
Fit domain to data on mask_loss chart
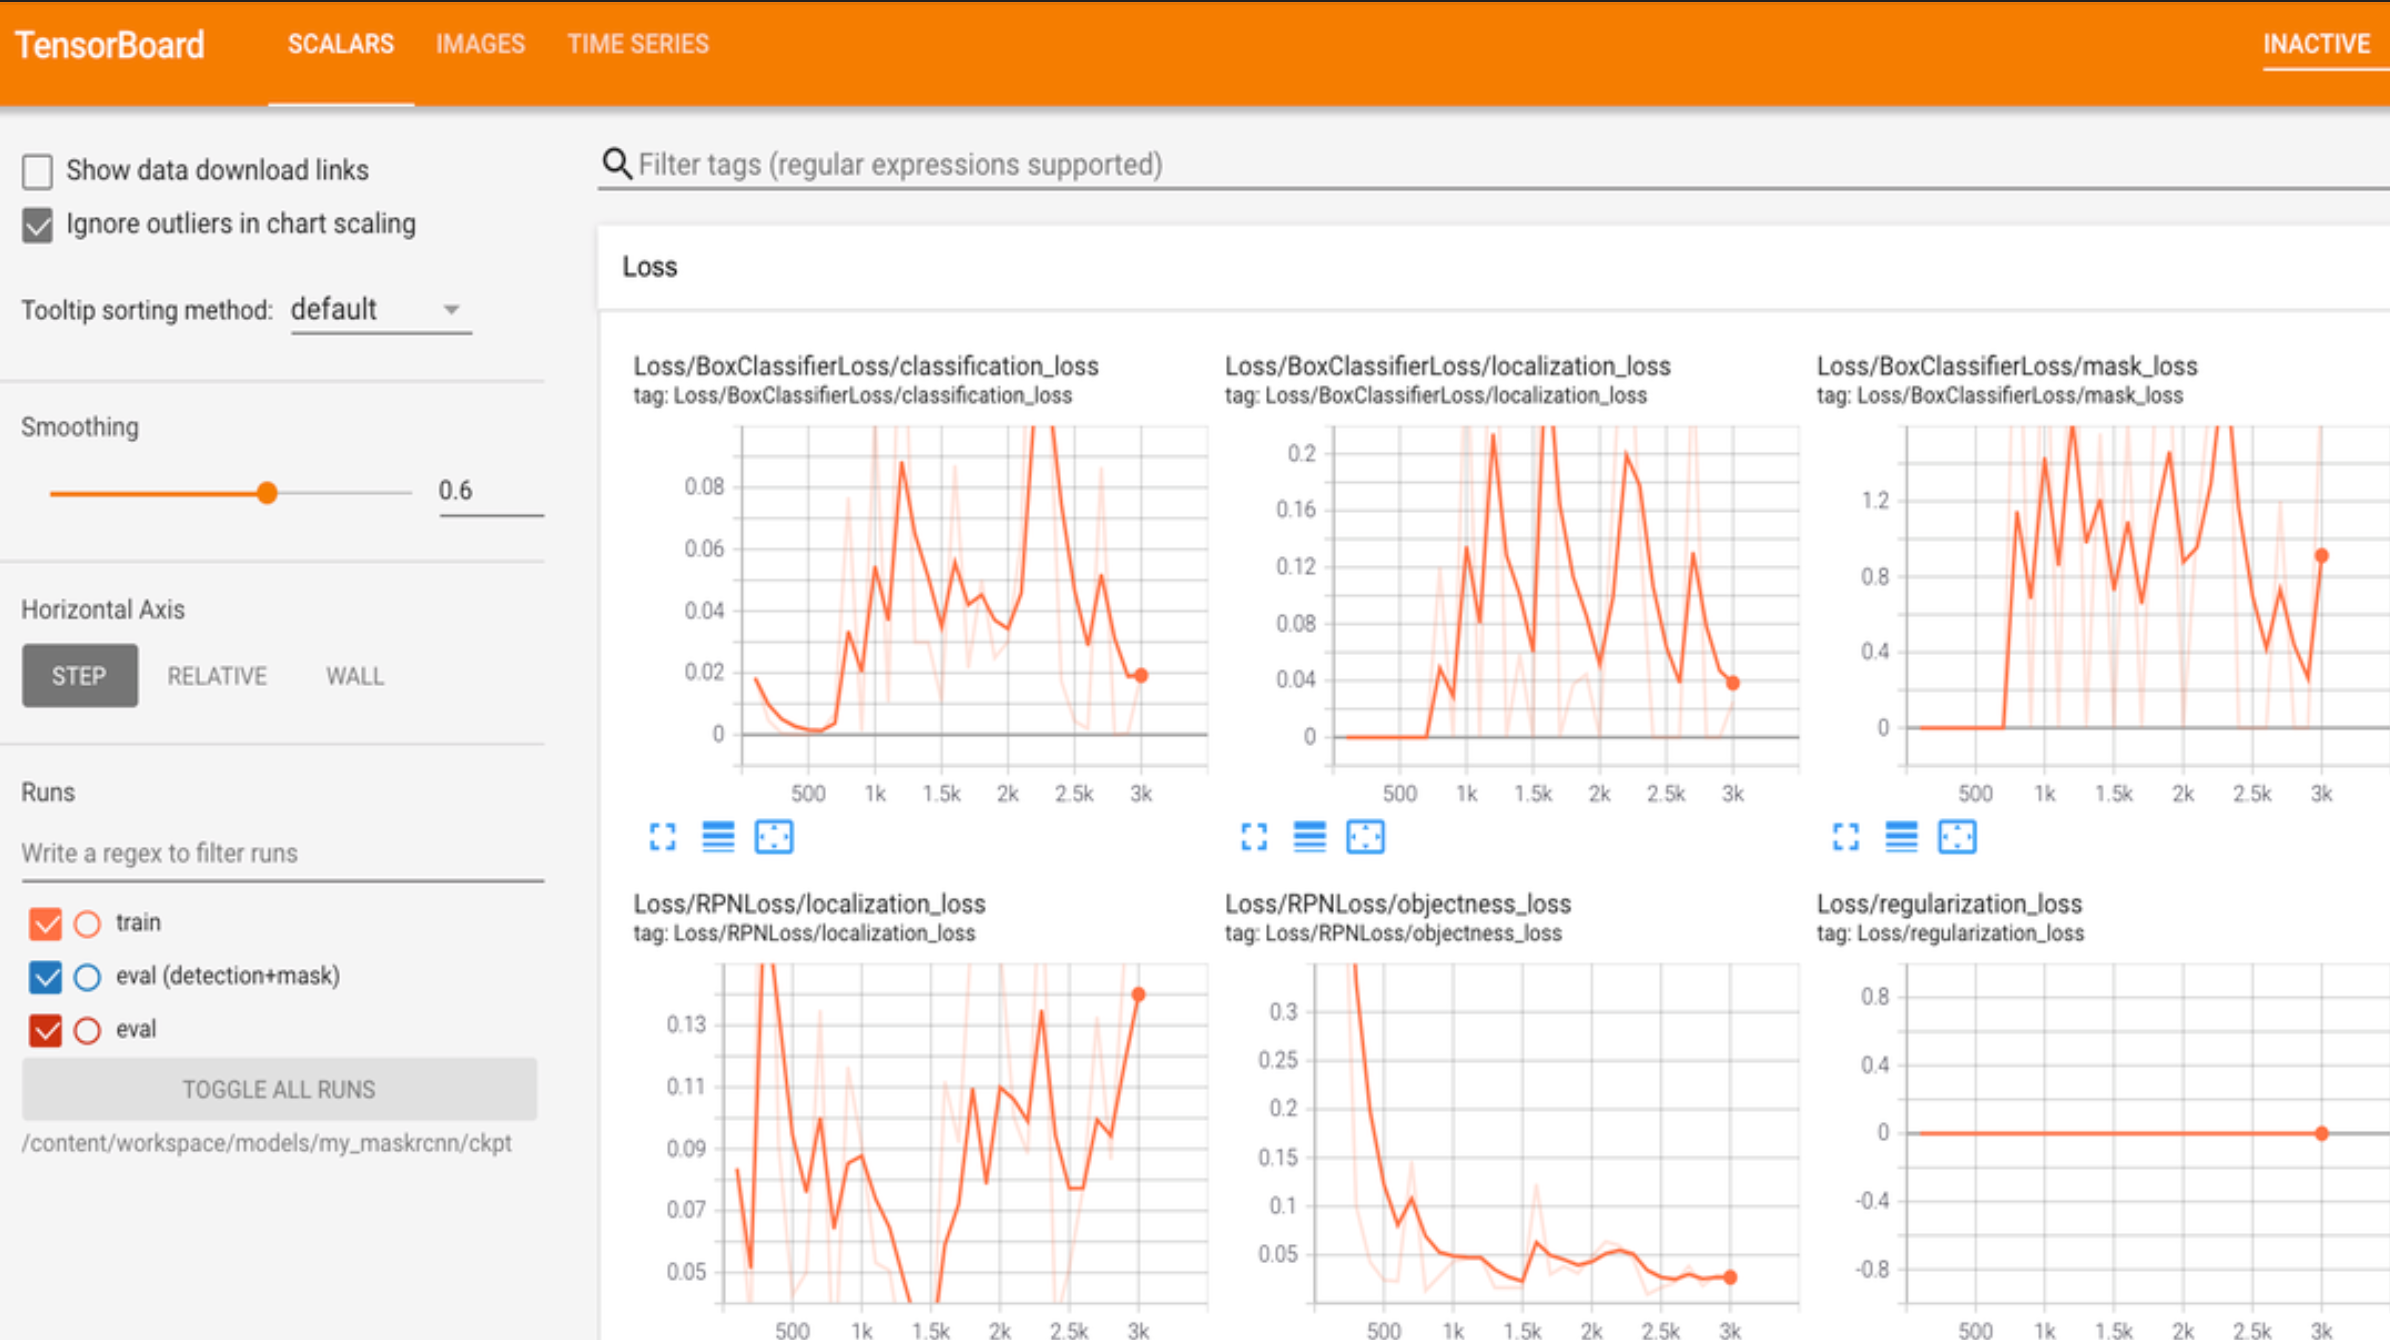coord(1957,836)
